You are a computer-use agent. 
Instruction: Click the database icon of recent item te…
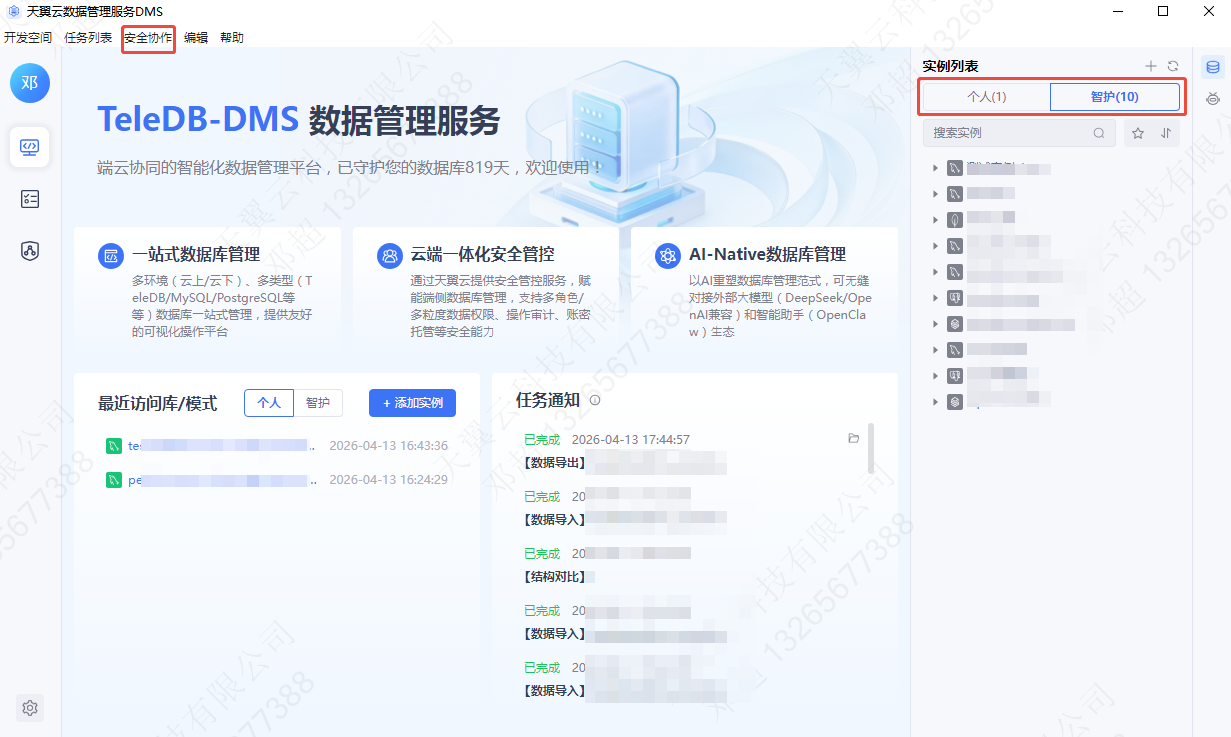point(114,446)
